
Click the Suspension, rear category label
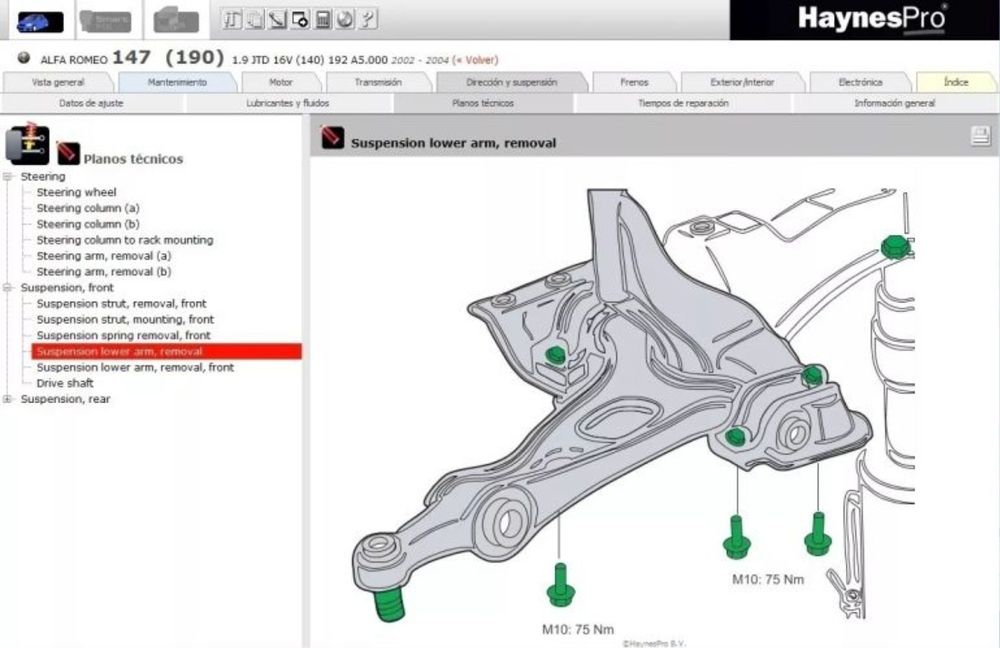(65, 399)
